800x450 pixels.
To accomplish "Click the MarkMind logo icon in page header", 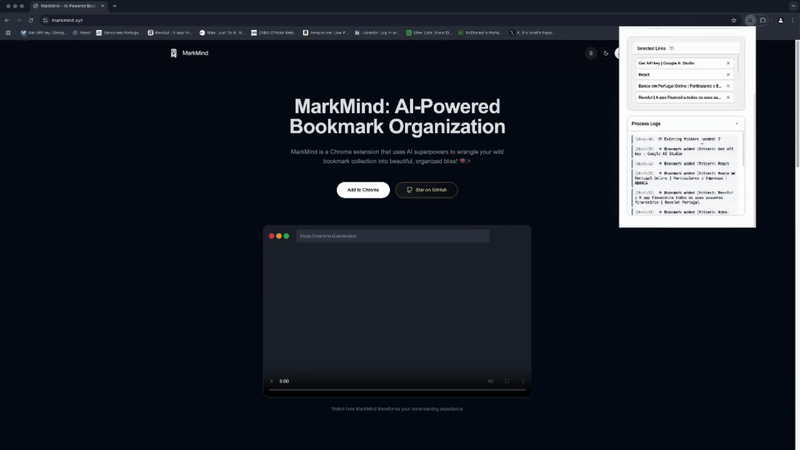I will coord(173,53).
